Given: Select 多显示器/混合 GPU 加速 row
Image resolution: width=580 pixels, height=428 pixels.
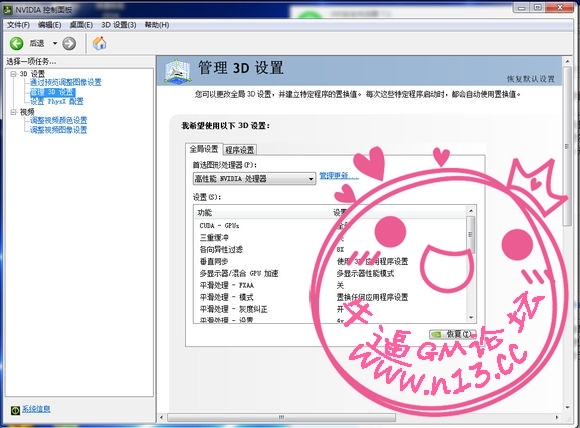Looking at the screenshot, I should point(331,273).
